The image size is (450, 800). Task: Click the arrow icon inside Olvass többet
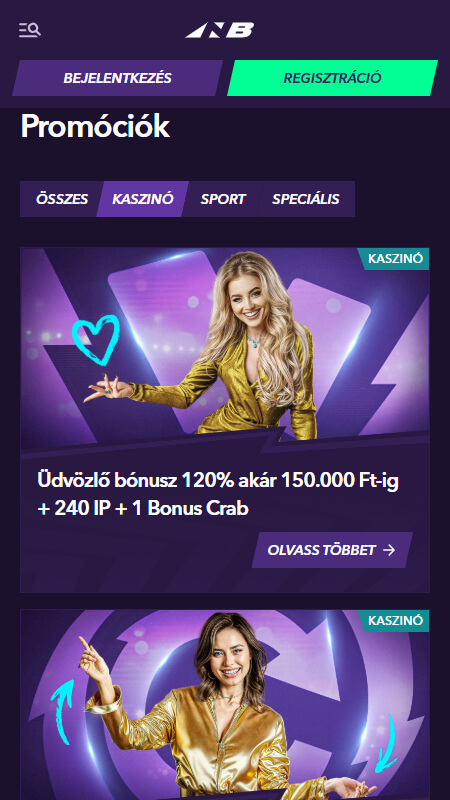tap(389, 550)
